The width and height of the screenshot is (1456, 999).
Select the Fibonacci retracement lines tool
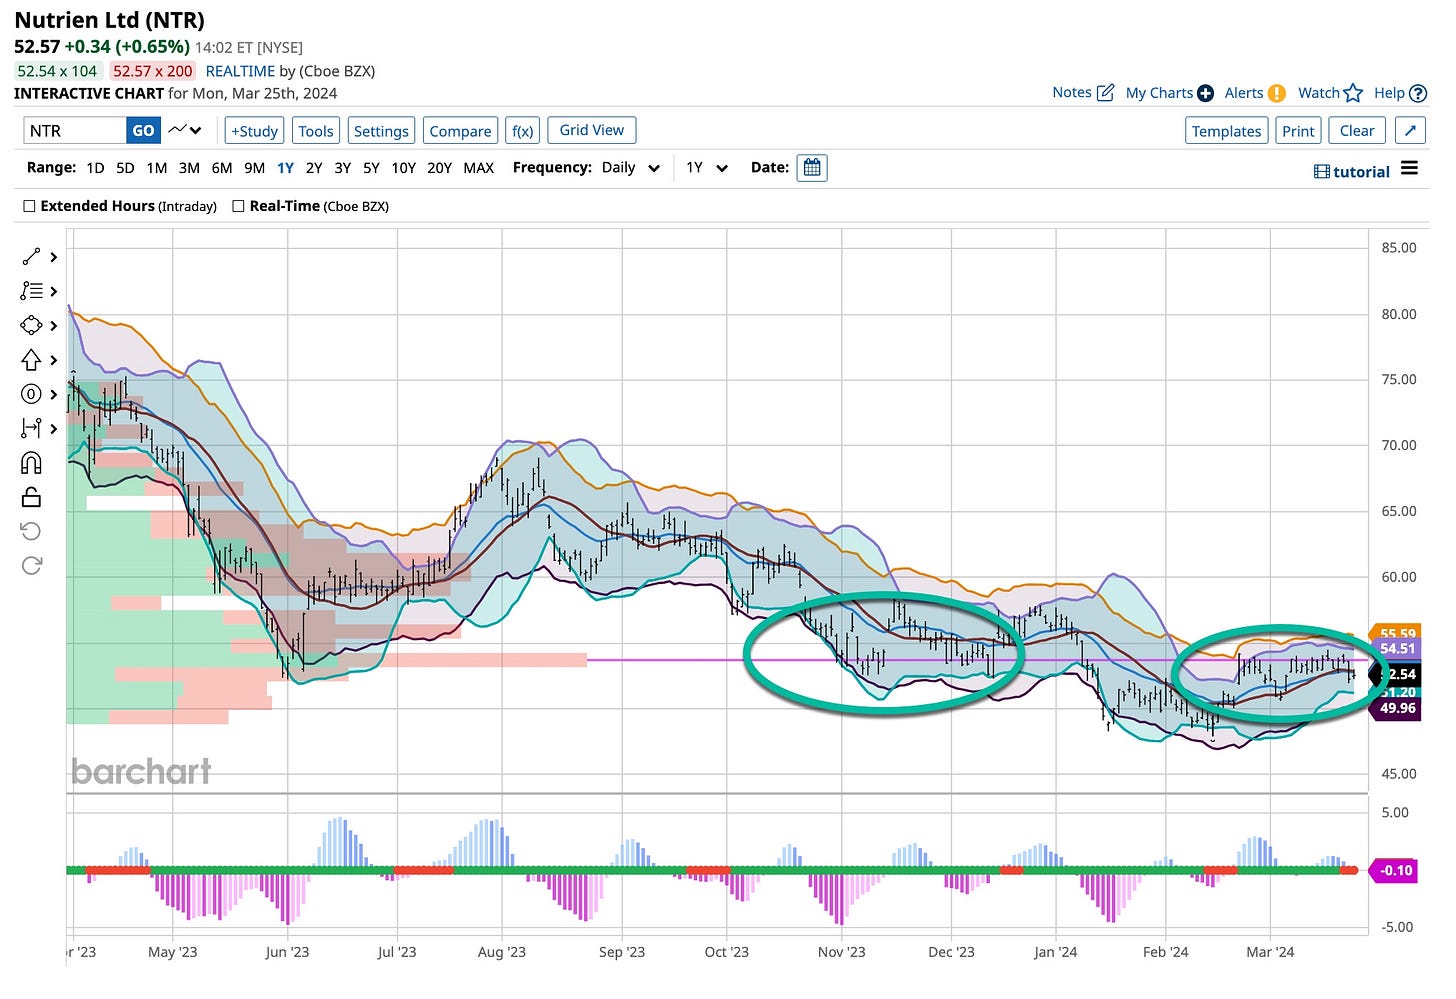(31, 291)
